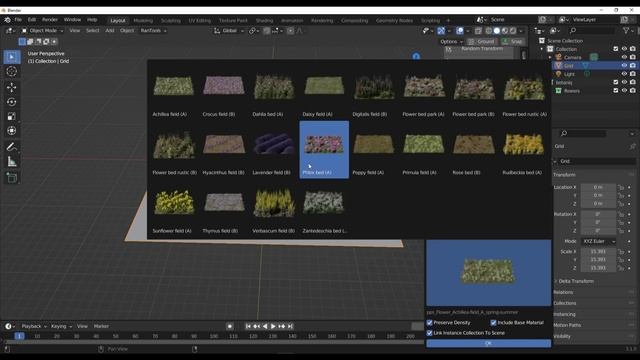The width and height of the screenshot is (640, 360).
Task: Pick the Phlox bed thumbnail
Action: [x=324, y=149]
